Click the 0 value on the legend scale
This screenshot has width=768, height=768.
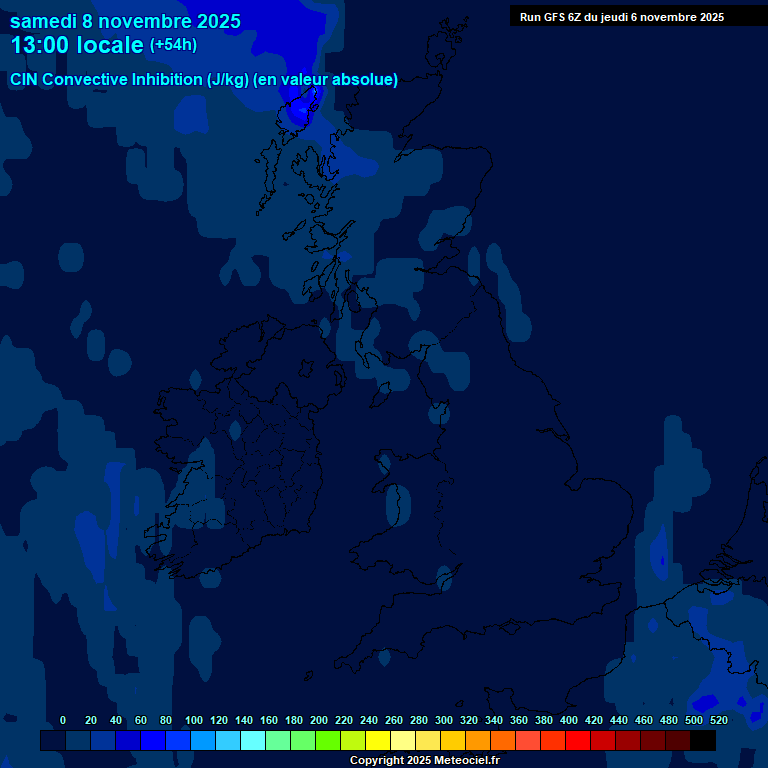(63, 720)
